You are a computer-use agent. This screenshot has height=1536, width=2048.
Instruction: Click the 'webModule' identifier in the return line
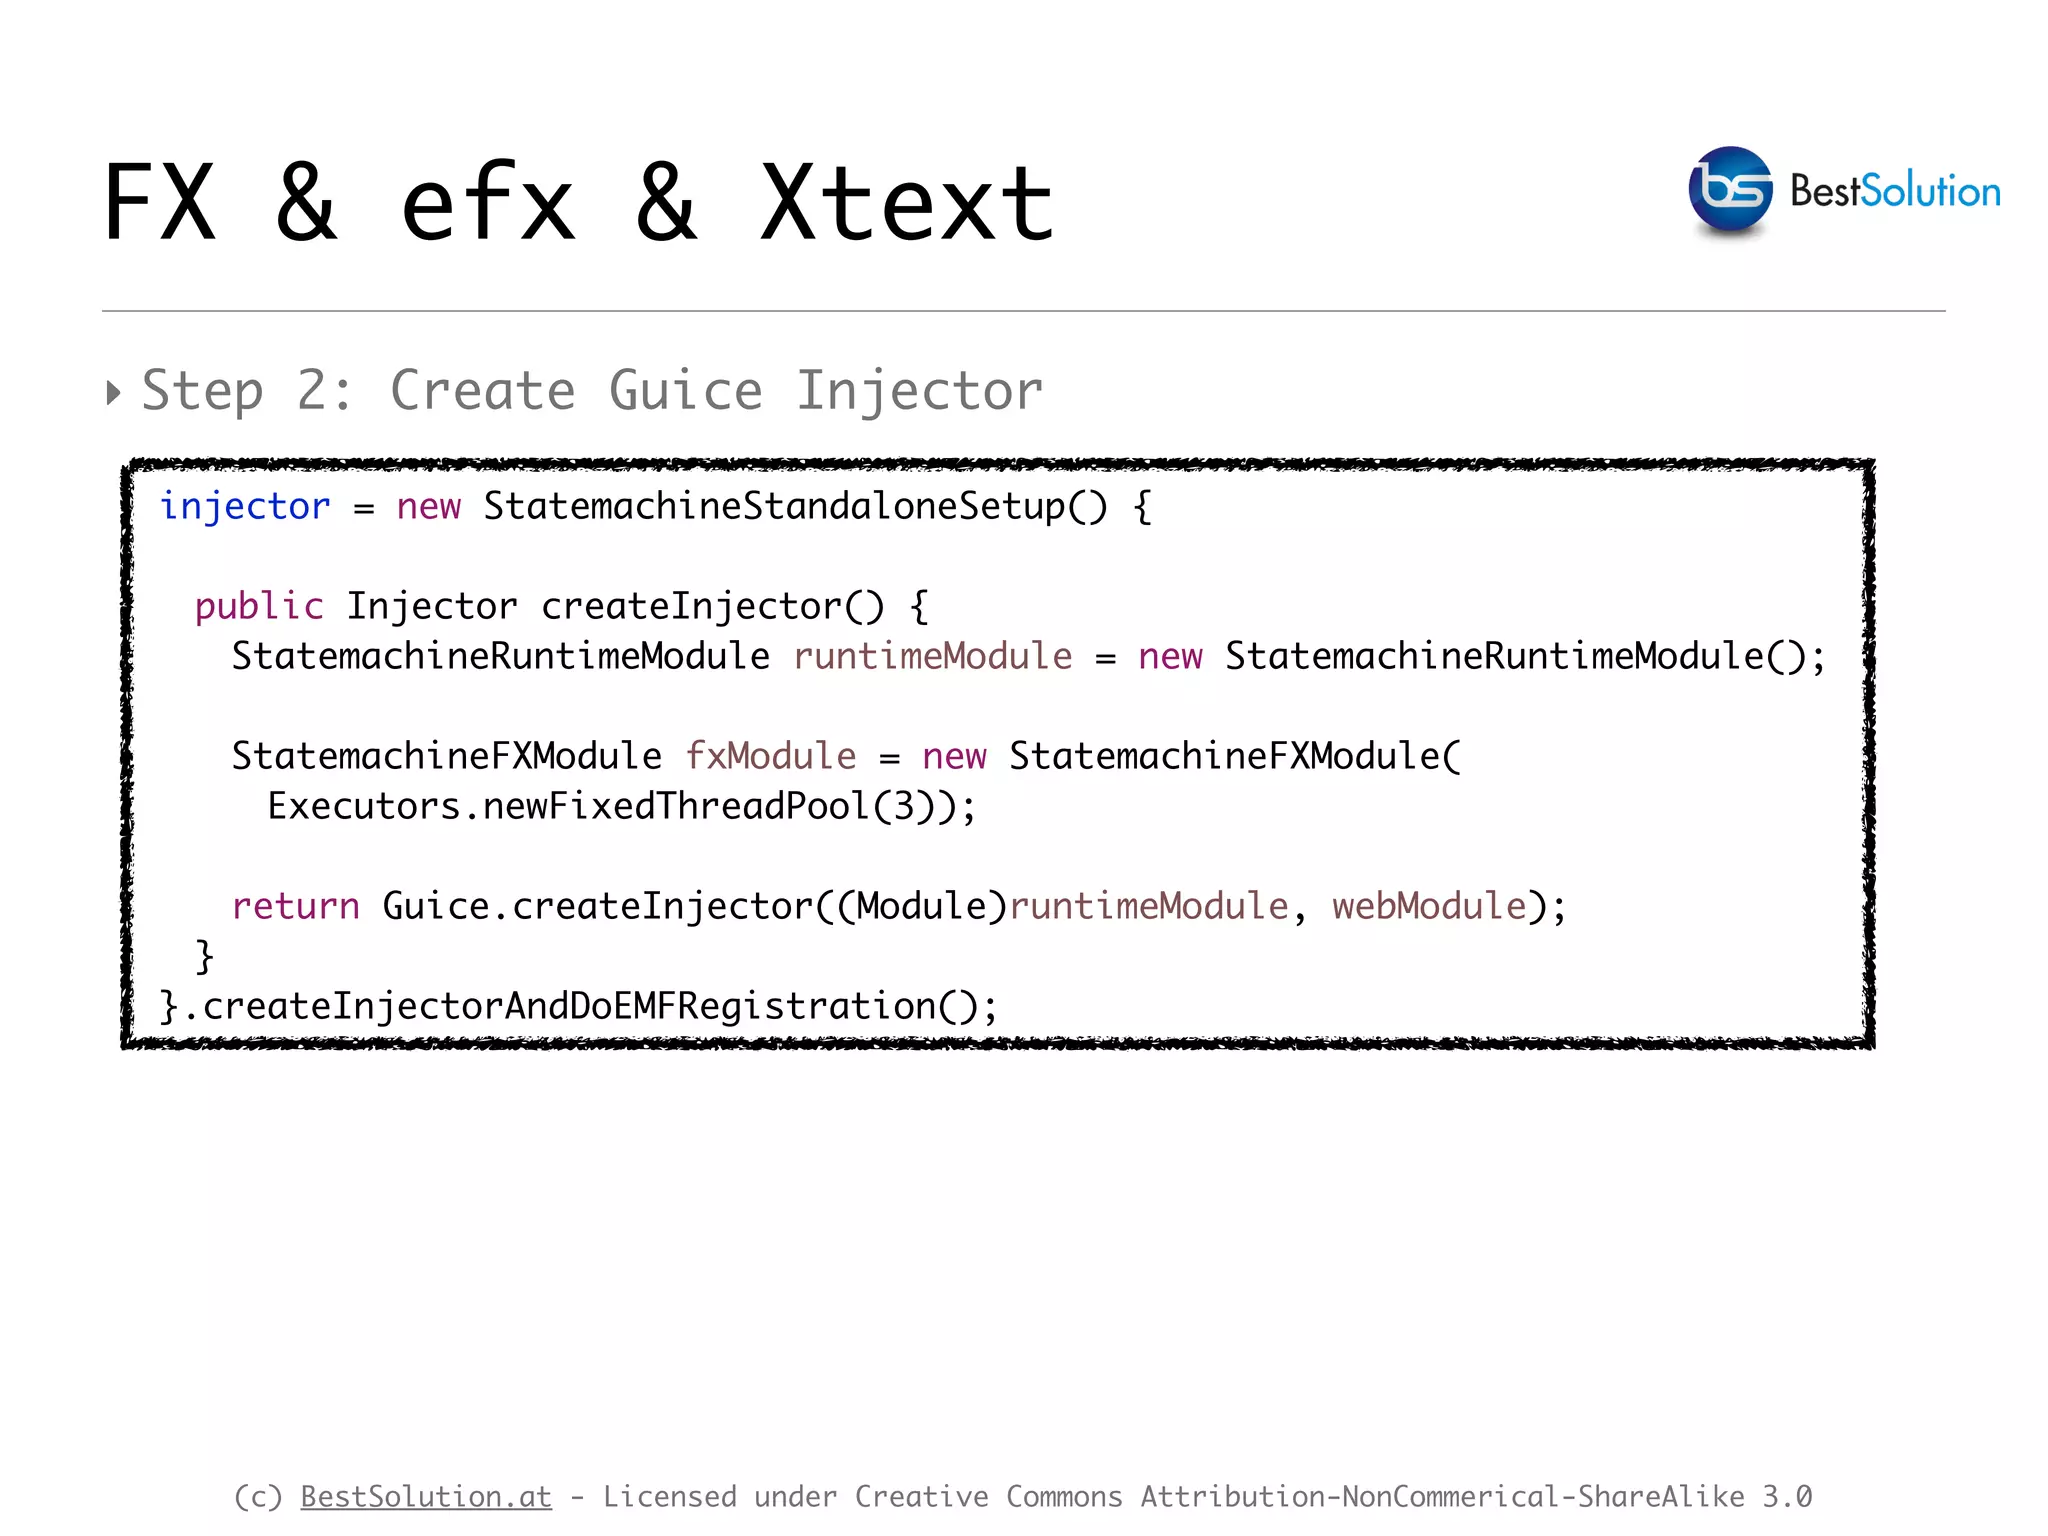[1429, 906]
